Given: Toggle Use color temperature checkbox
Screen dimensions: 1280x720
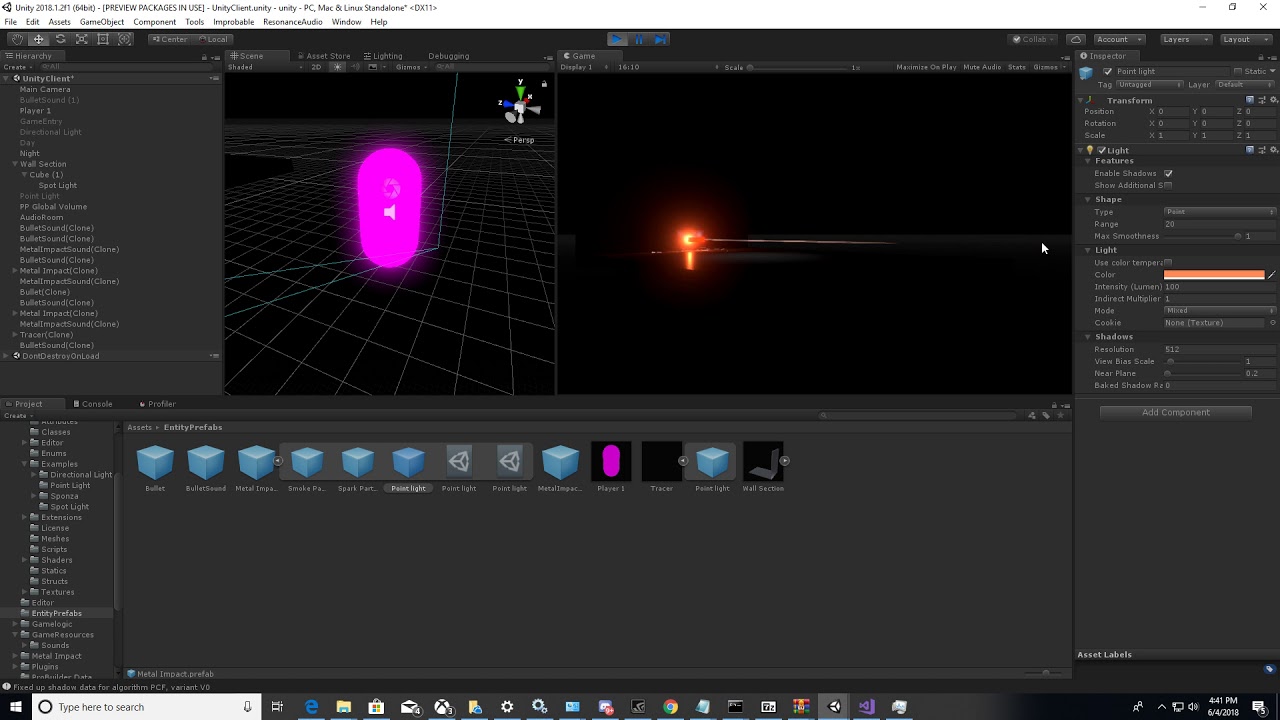Looking at the screenshot, I should (x=1168, y=263).
